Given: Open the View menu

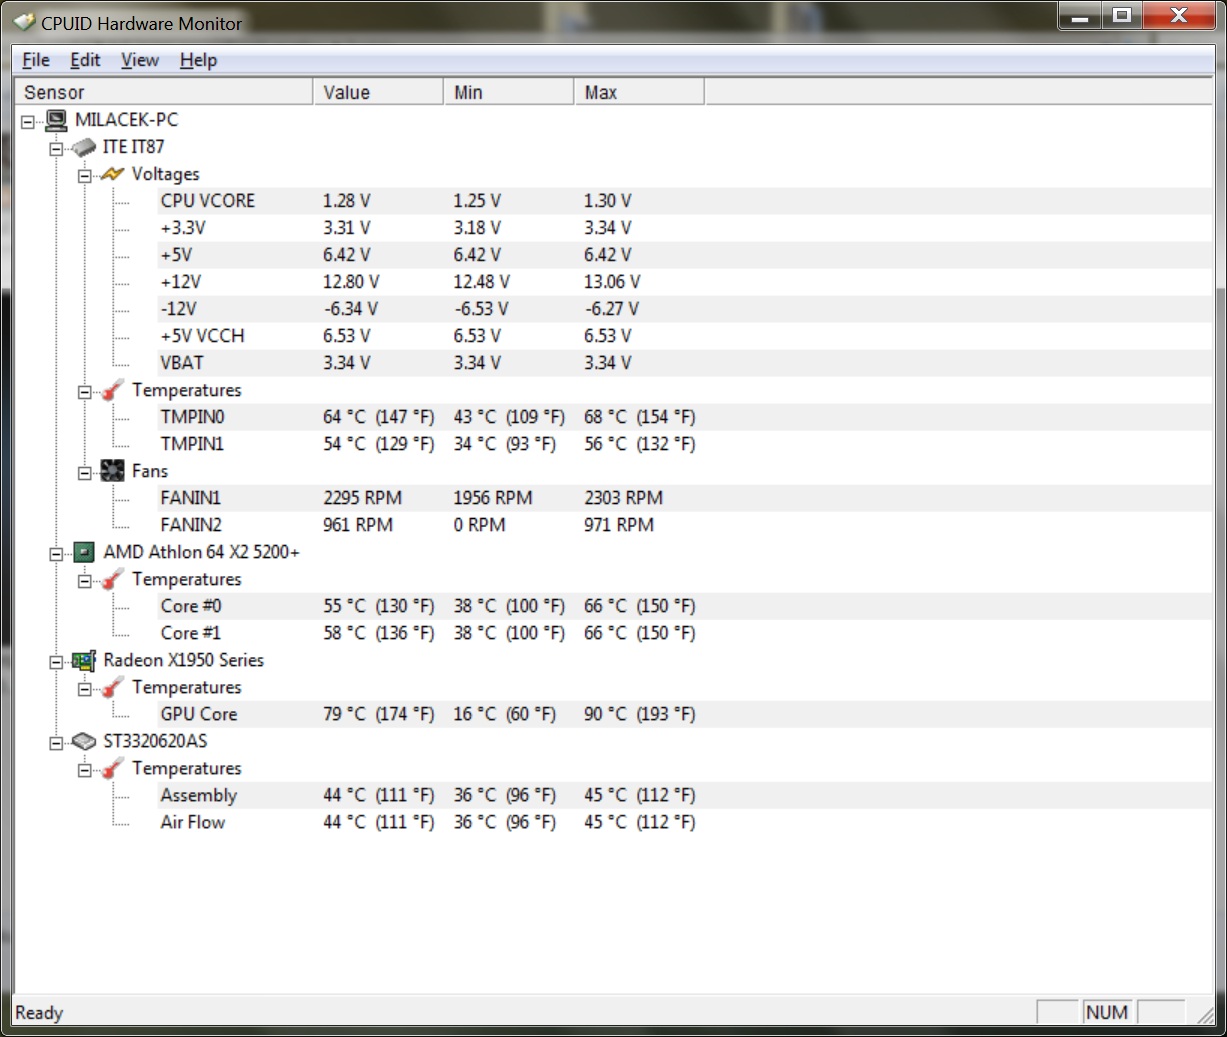Looking at the screenshot, I should pyautogui.click(x=140, y=60).
